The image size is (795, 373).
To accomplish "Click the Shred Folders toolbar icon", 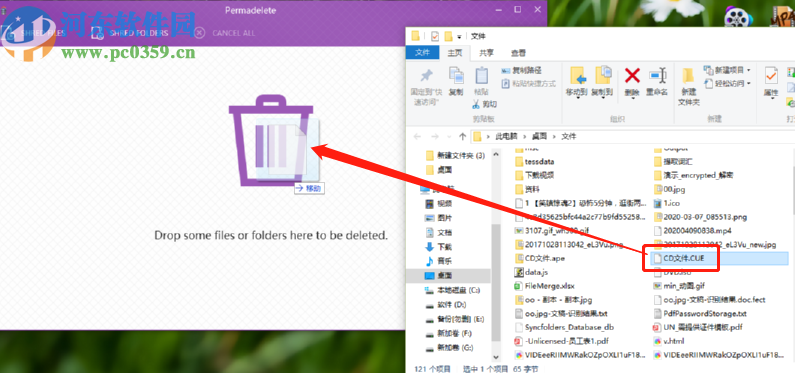I will click(98, 33).
